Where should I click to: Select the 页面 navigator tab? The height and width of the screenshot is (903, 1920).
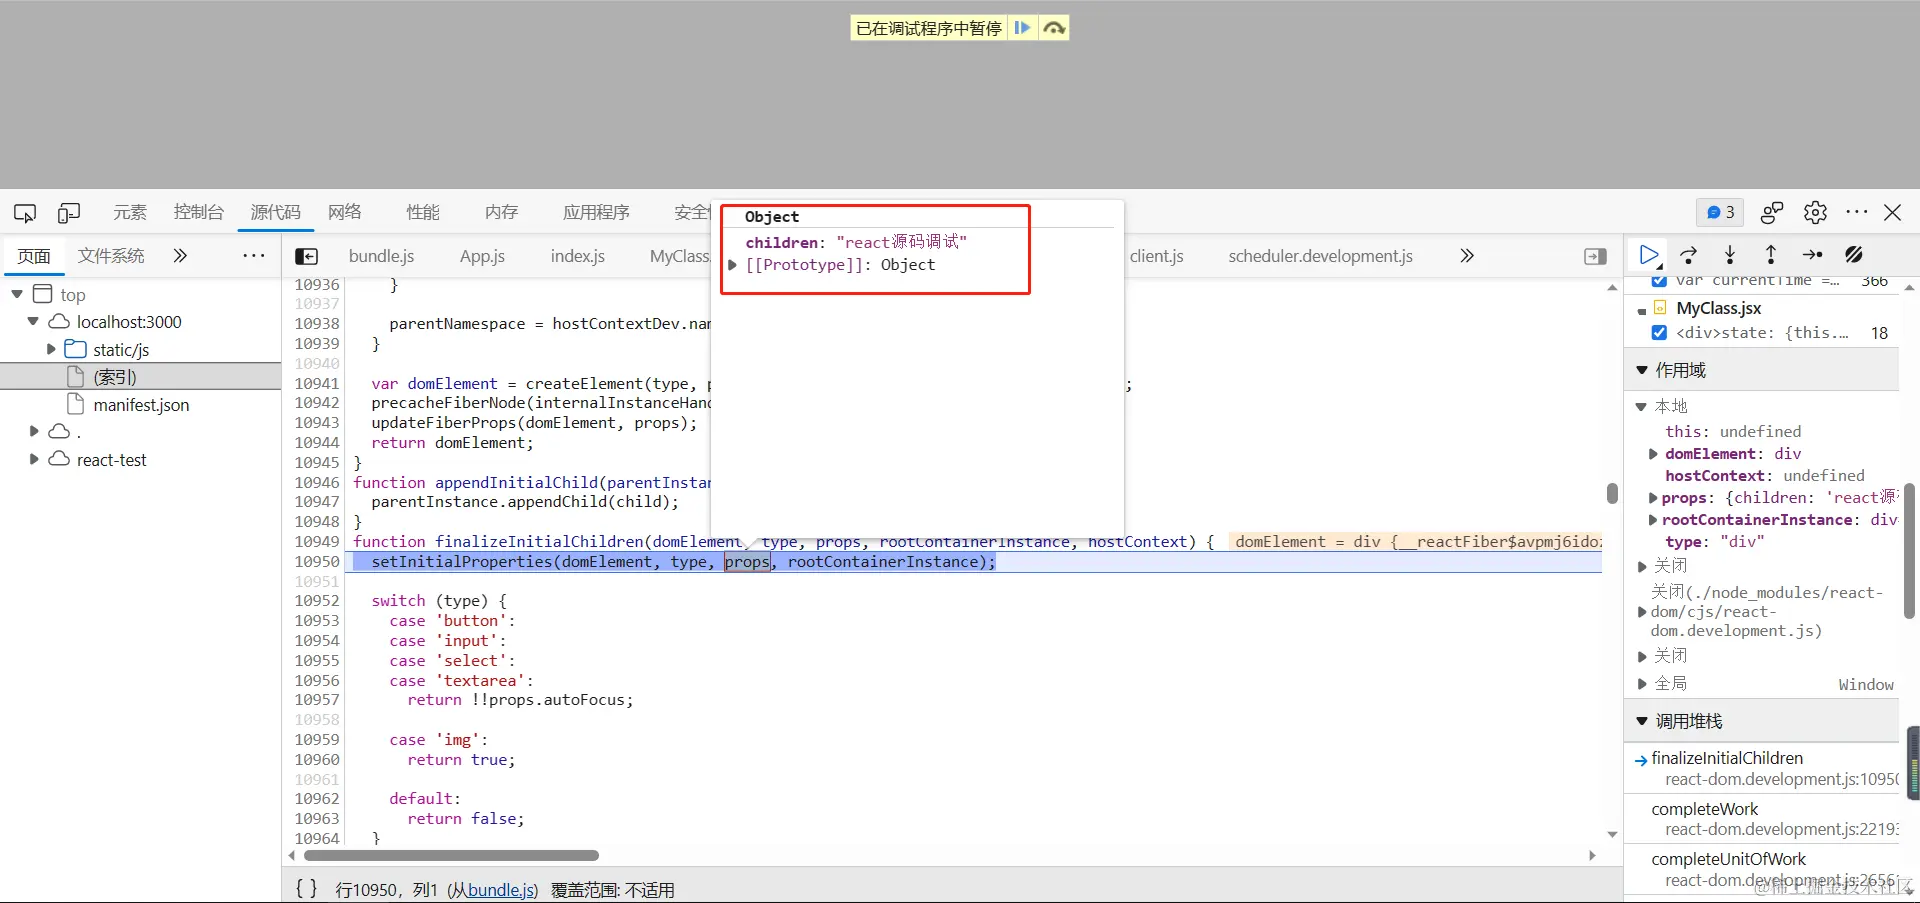point(34,256)
